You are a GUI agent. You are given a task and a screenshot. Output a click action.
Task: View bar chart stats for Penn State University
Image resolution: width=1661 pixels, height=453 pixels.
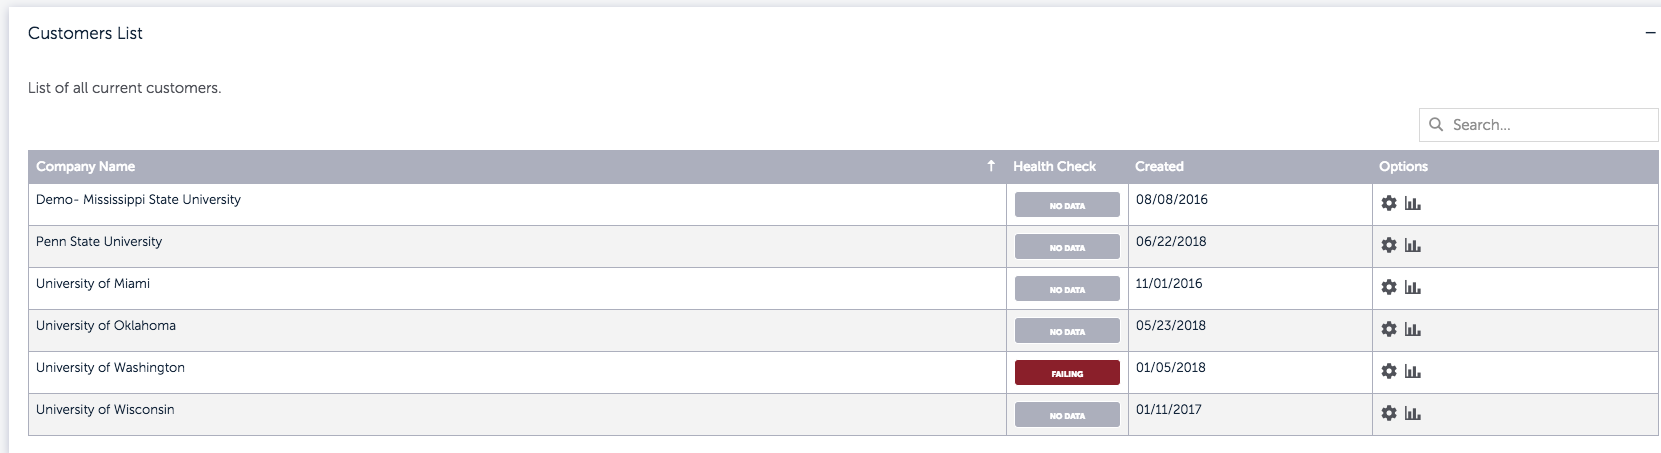pos(1413,246)
